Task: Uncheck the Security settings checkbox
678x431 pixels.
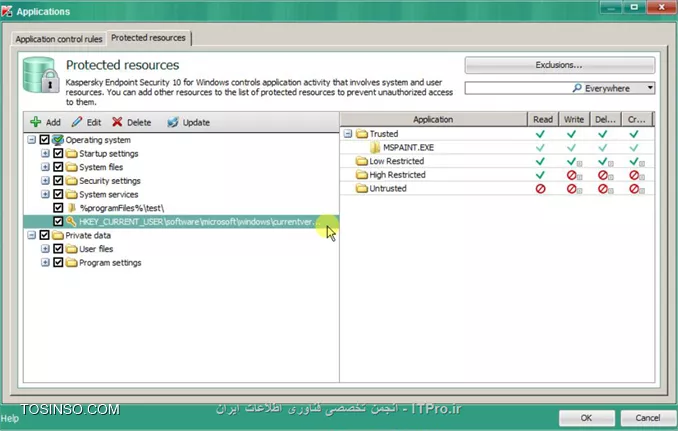Action: (58, 181)
